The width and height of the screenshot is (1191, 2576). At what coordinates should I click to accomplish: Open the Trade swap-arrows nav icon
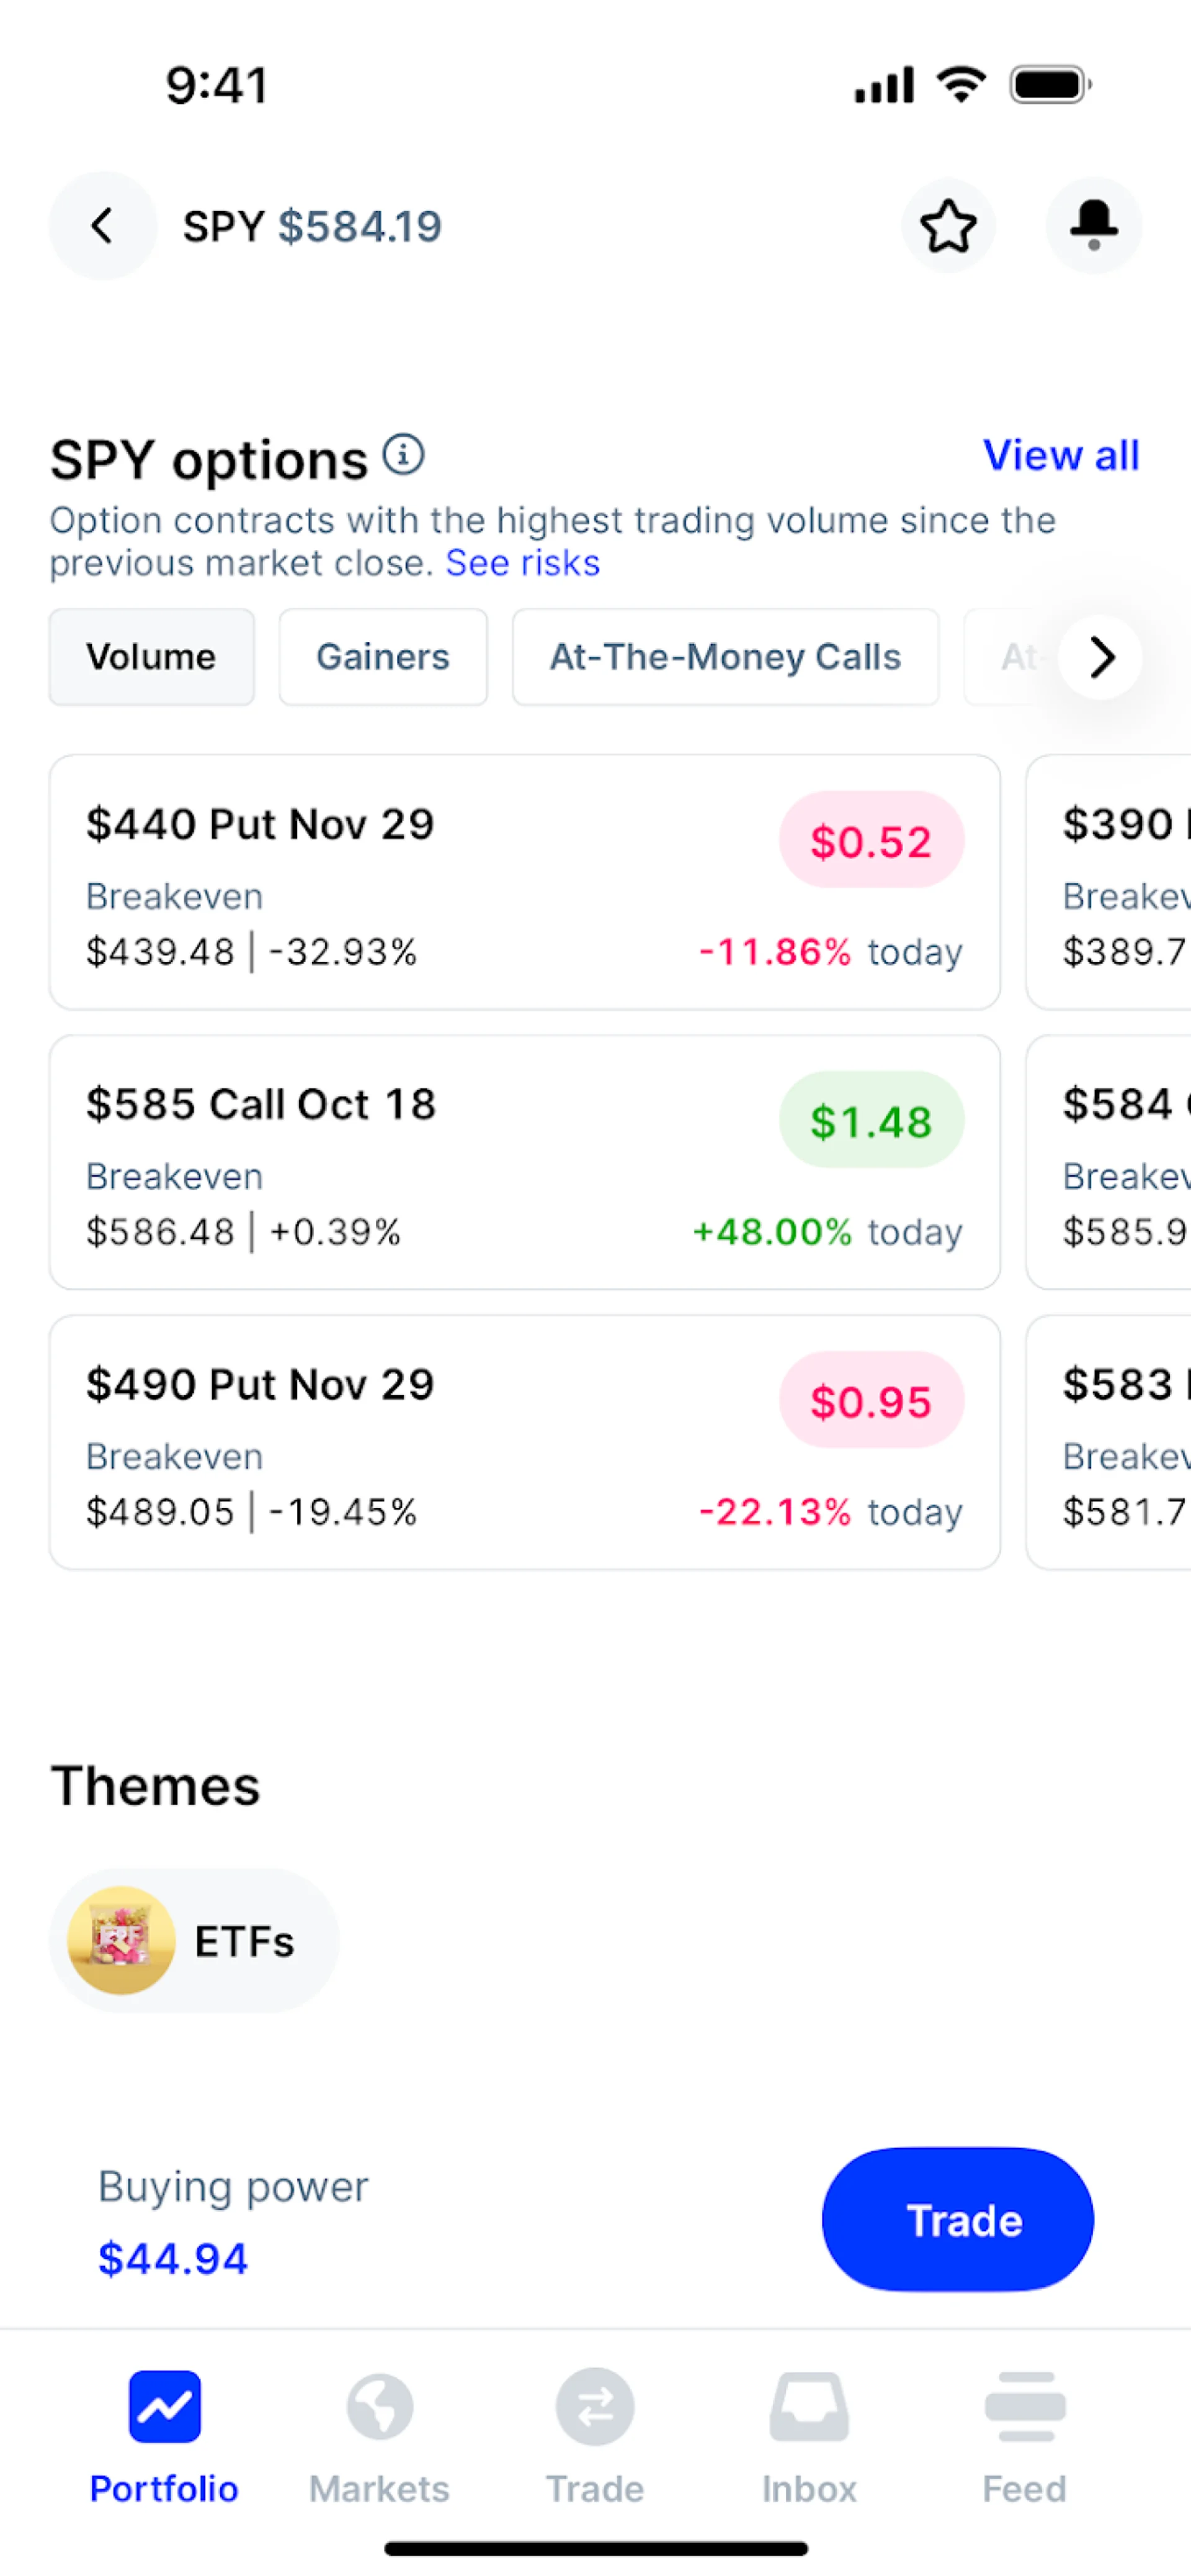pos(595,2406)
